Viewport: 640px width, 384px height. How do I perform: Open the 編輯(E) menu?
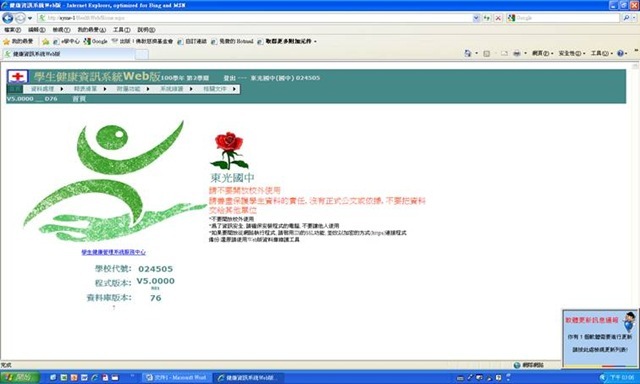[37, 30]
